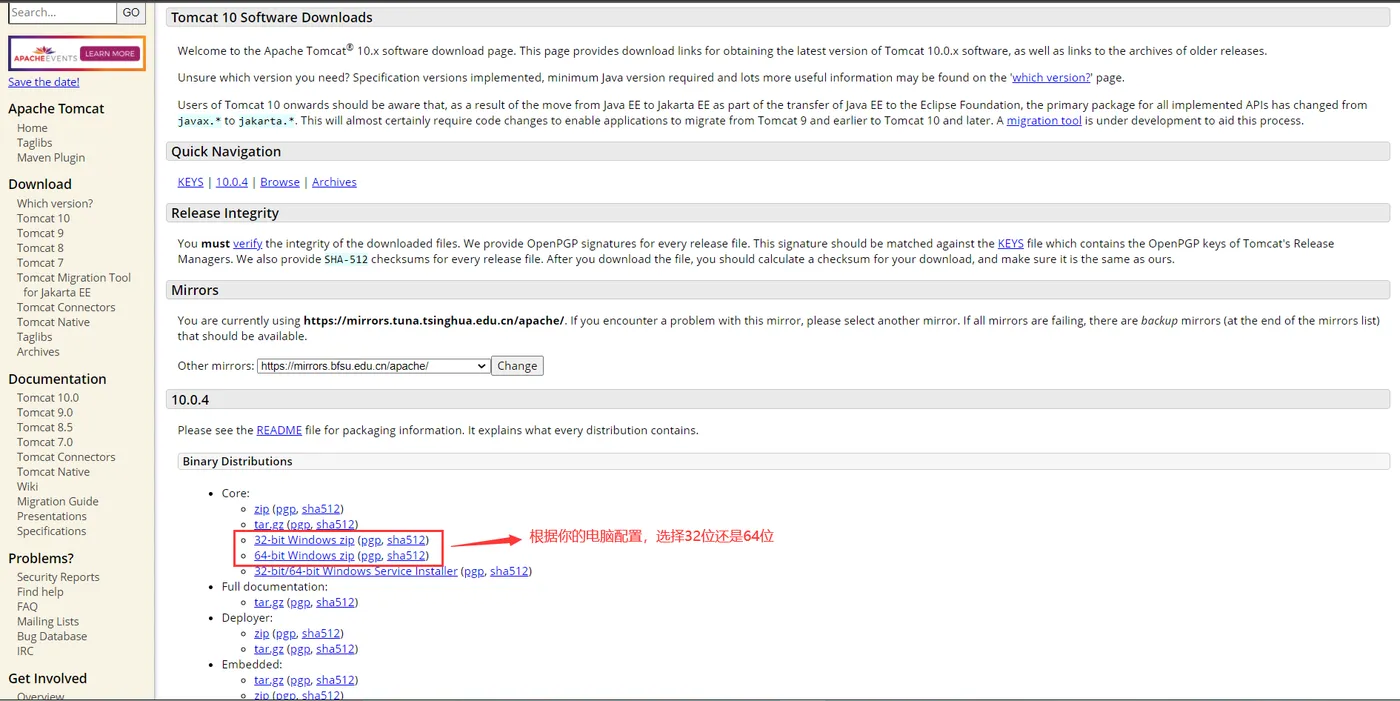Open Tomcat Native under Documentation section
Screen dimensions: 1400x701
53,472
